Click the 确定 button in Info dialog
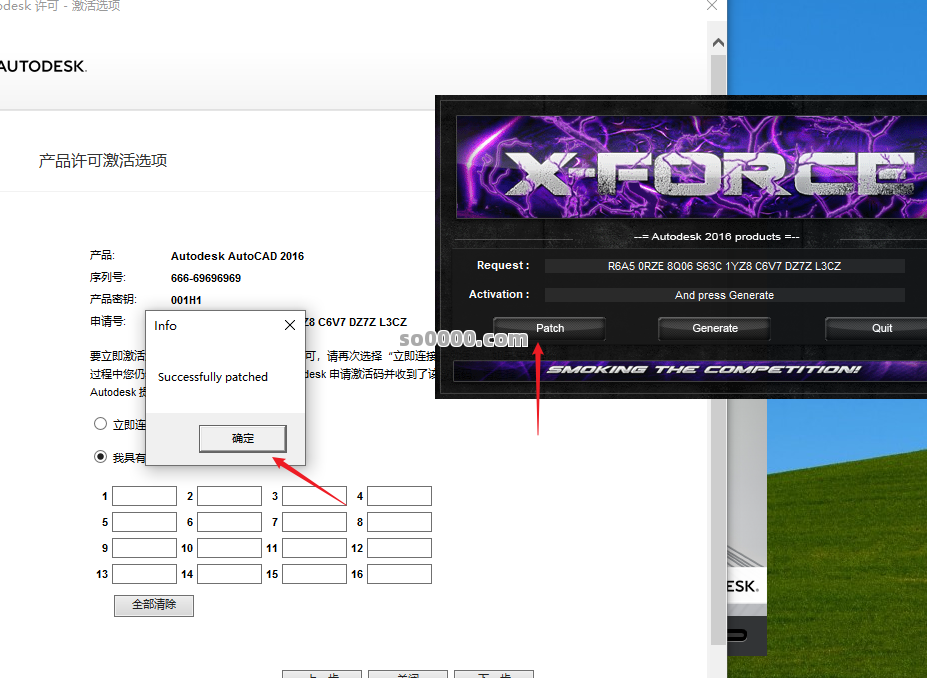The height and width of the screenshot is (678, 927). [243, 438]
